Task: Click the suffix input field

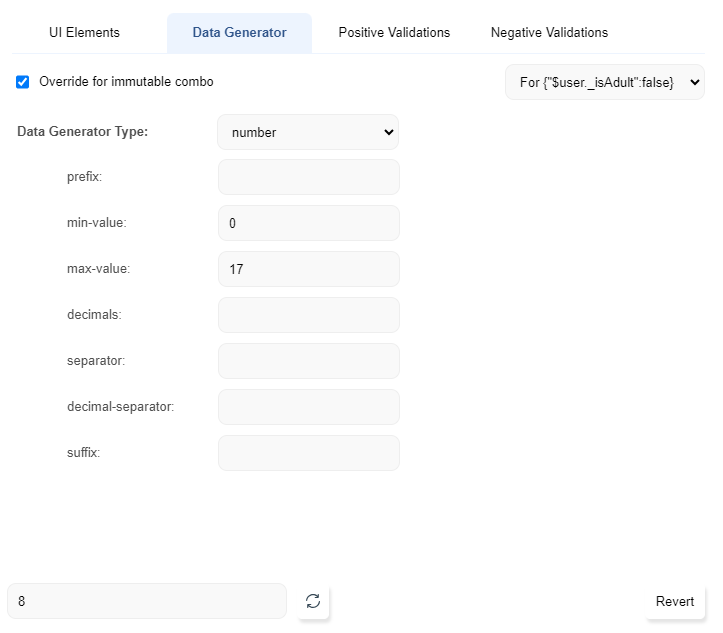Action: (x=308, y=453)
